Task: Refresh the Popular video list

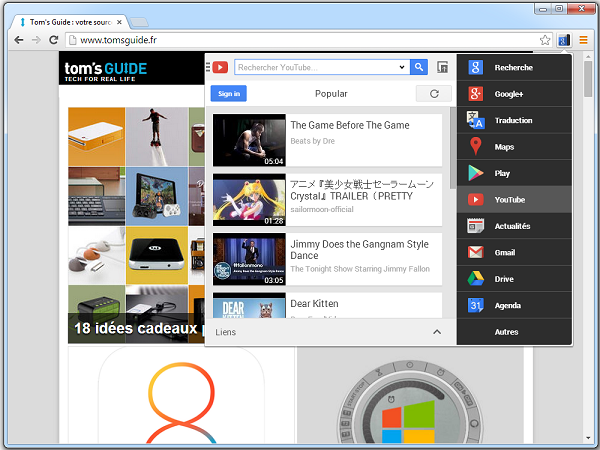Action: coord(434,94)
